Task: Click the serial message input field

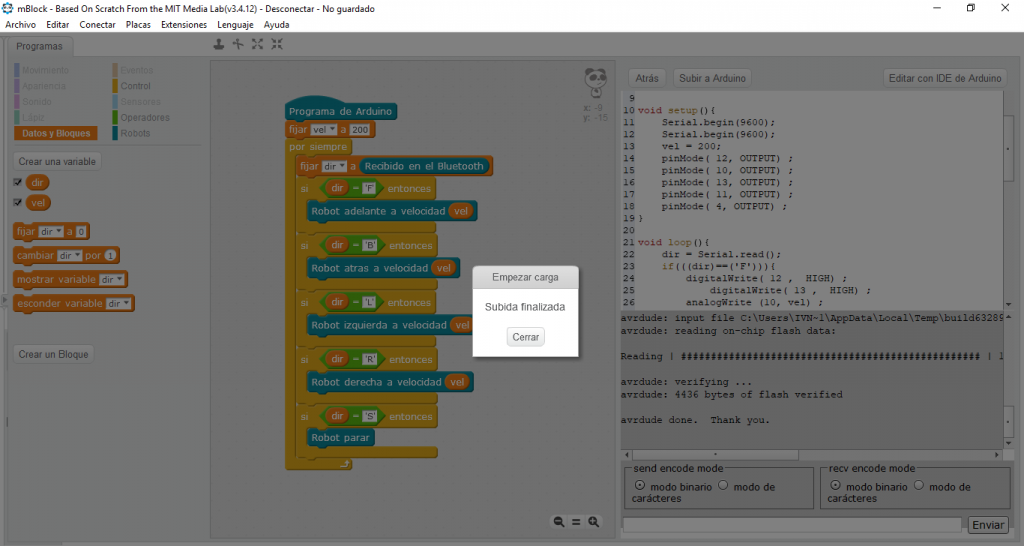Action: (x=793, y=525)
